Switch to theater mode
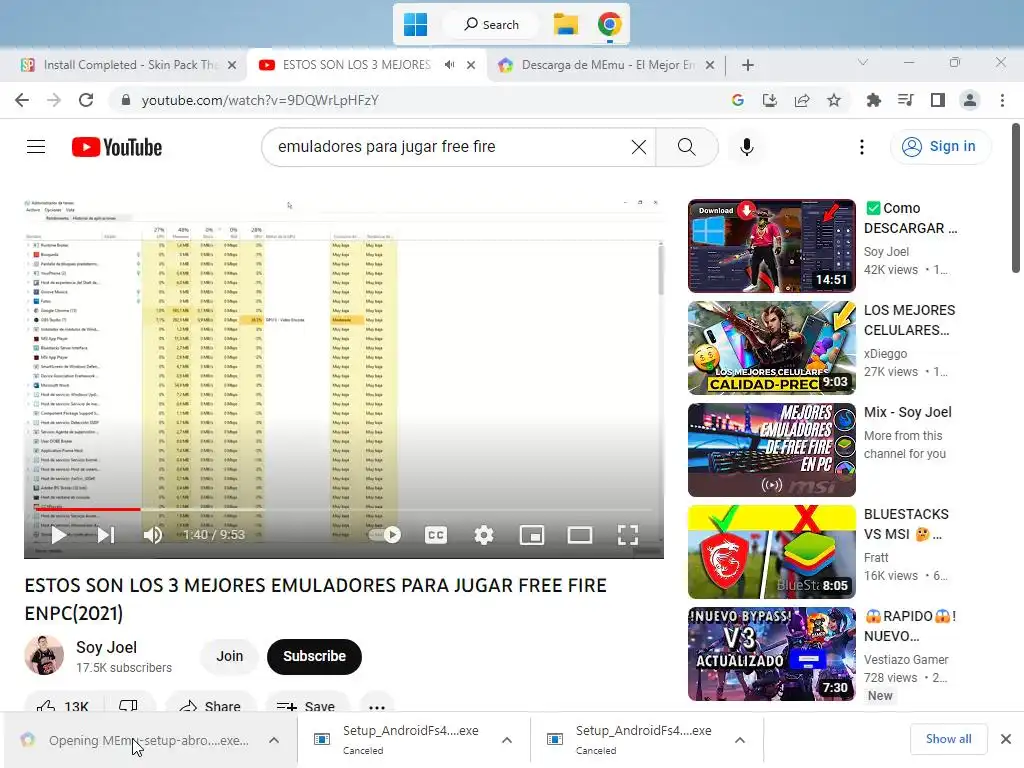This screenshot has width=1024, height=768. [x=580, y=536]
